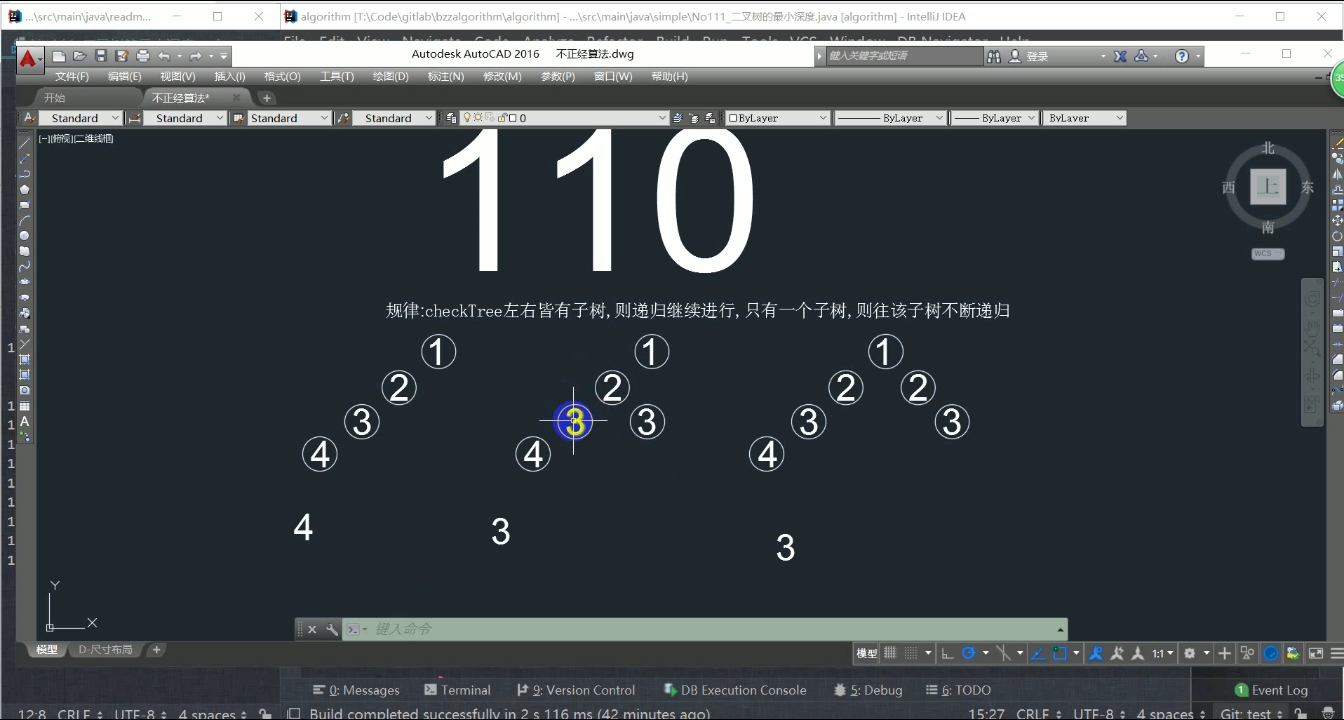1344x720 pixels.
Task: Click the ViewCube 上 top face
Action: point(1268,187)
